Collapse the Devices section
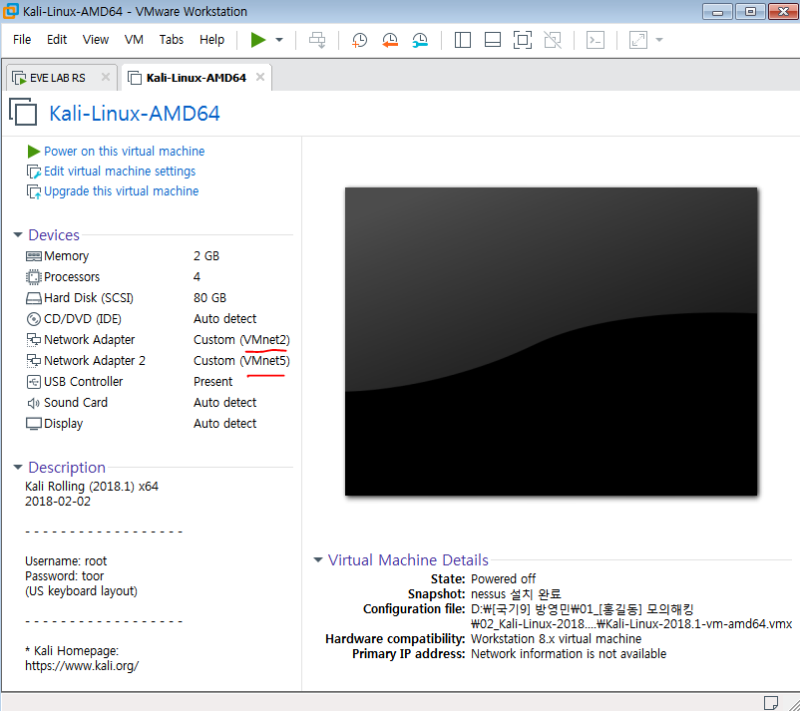Screen dimensions: 800x711 point(17,235)
